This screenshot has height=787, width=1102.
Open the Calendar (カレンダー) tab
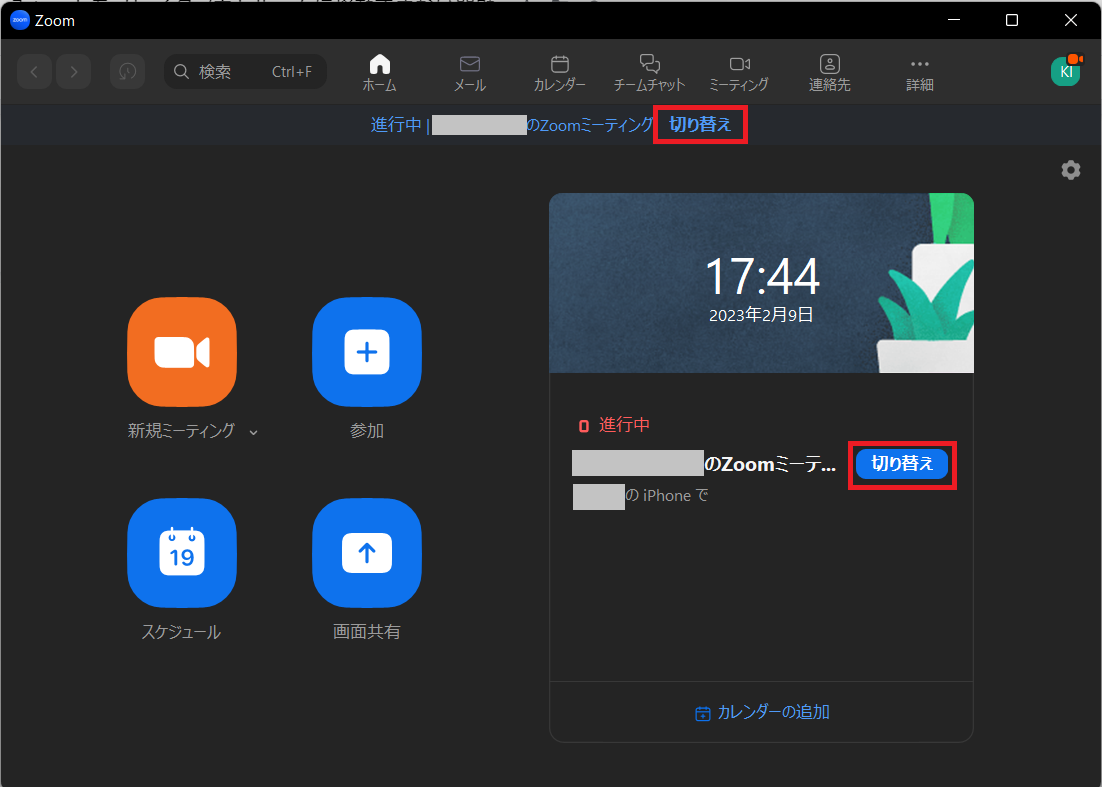[560, 72]
